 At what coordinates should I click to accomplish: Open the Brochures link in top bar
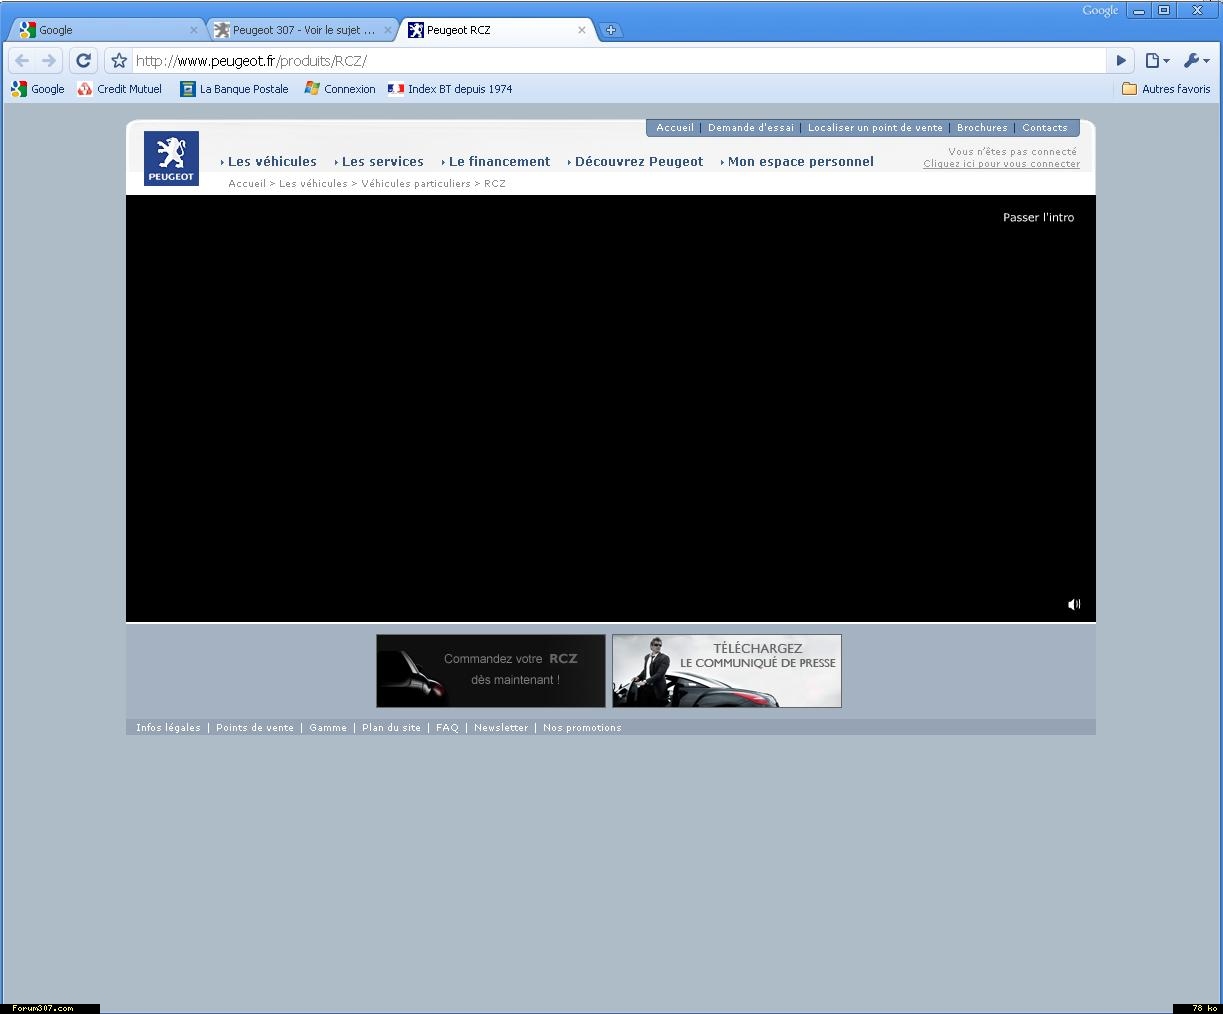coord(981,128)
